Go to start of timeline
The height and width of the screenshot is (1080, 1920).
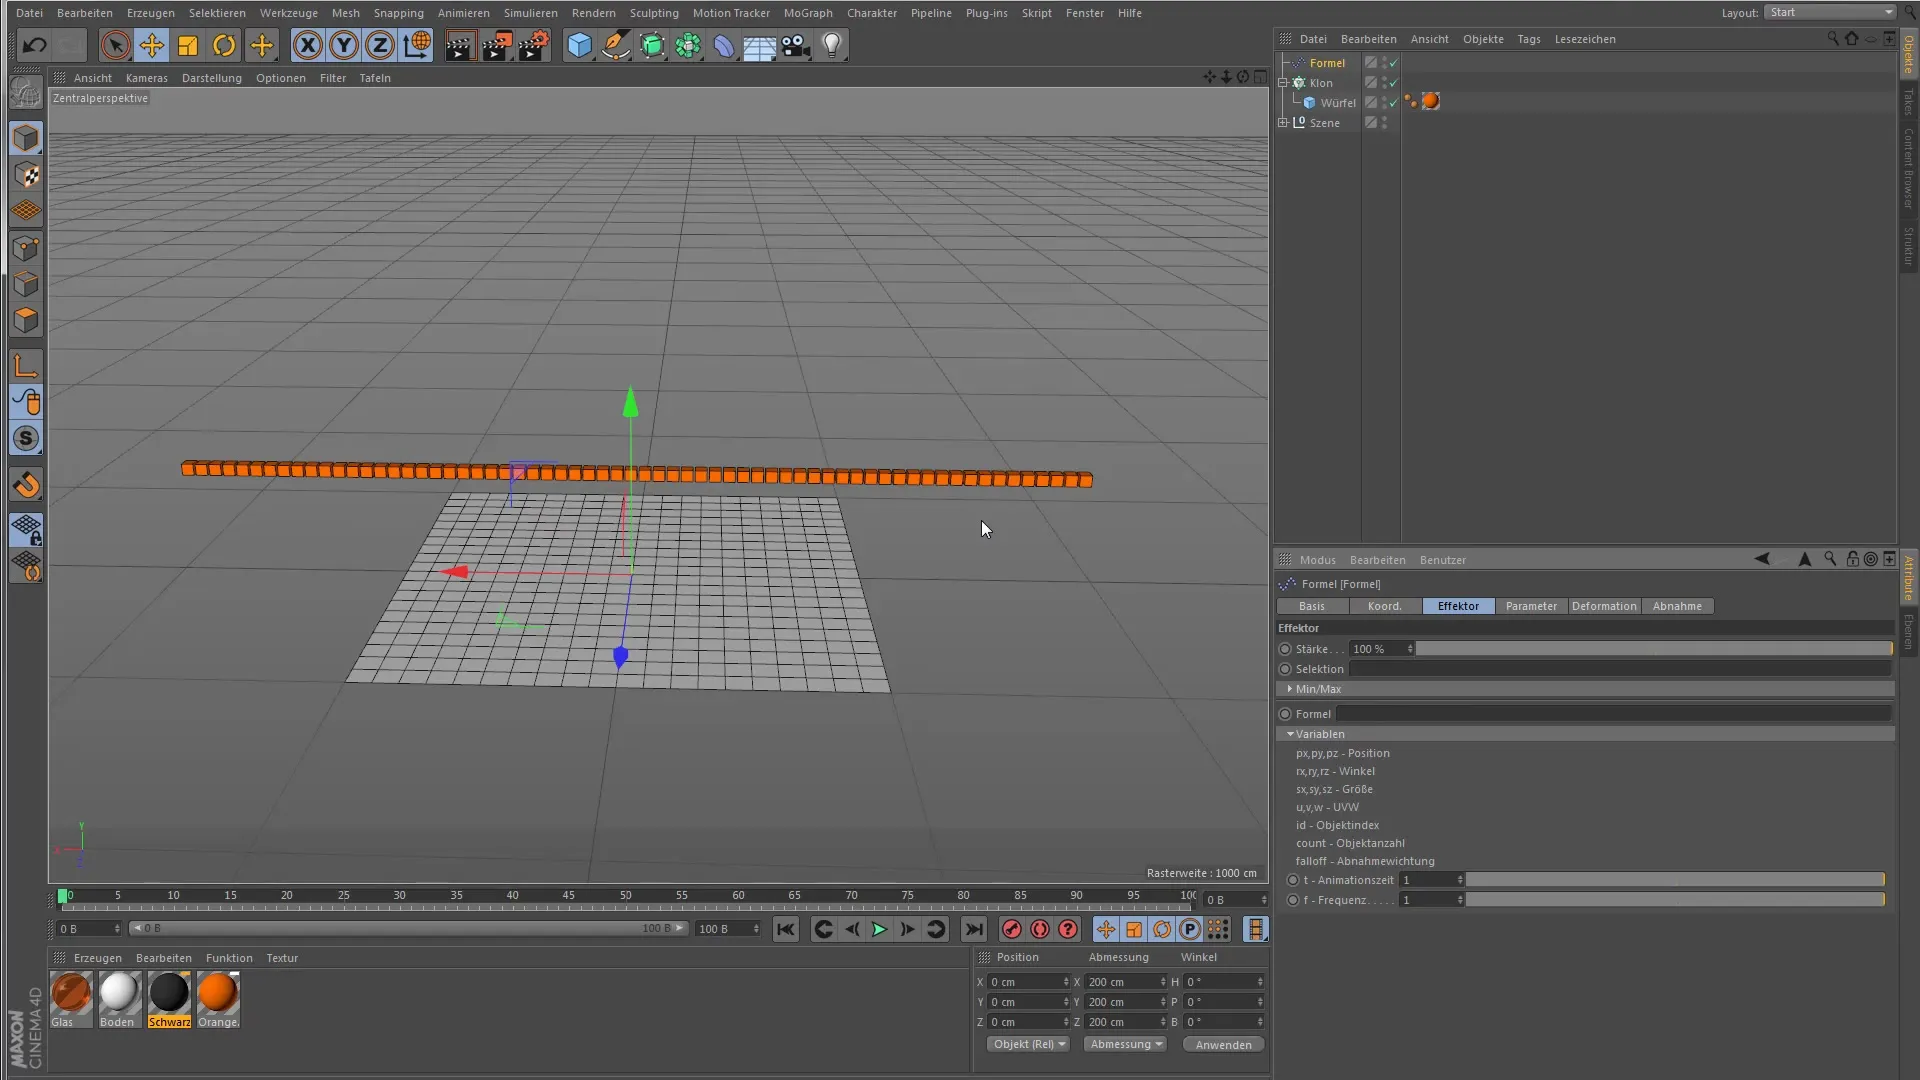coord(786,930)
